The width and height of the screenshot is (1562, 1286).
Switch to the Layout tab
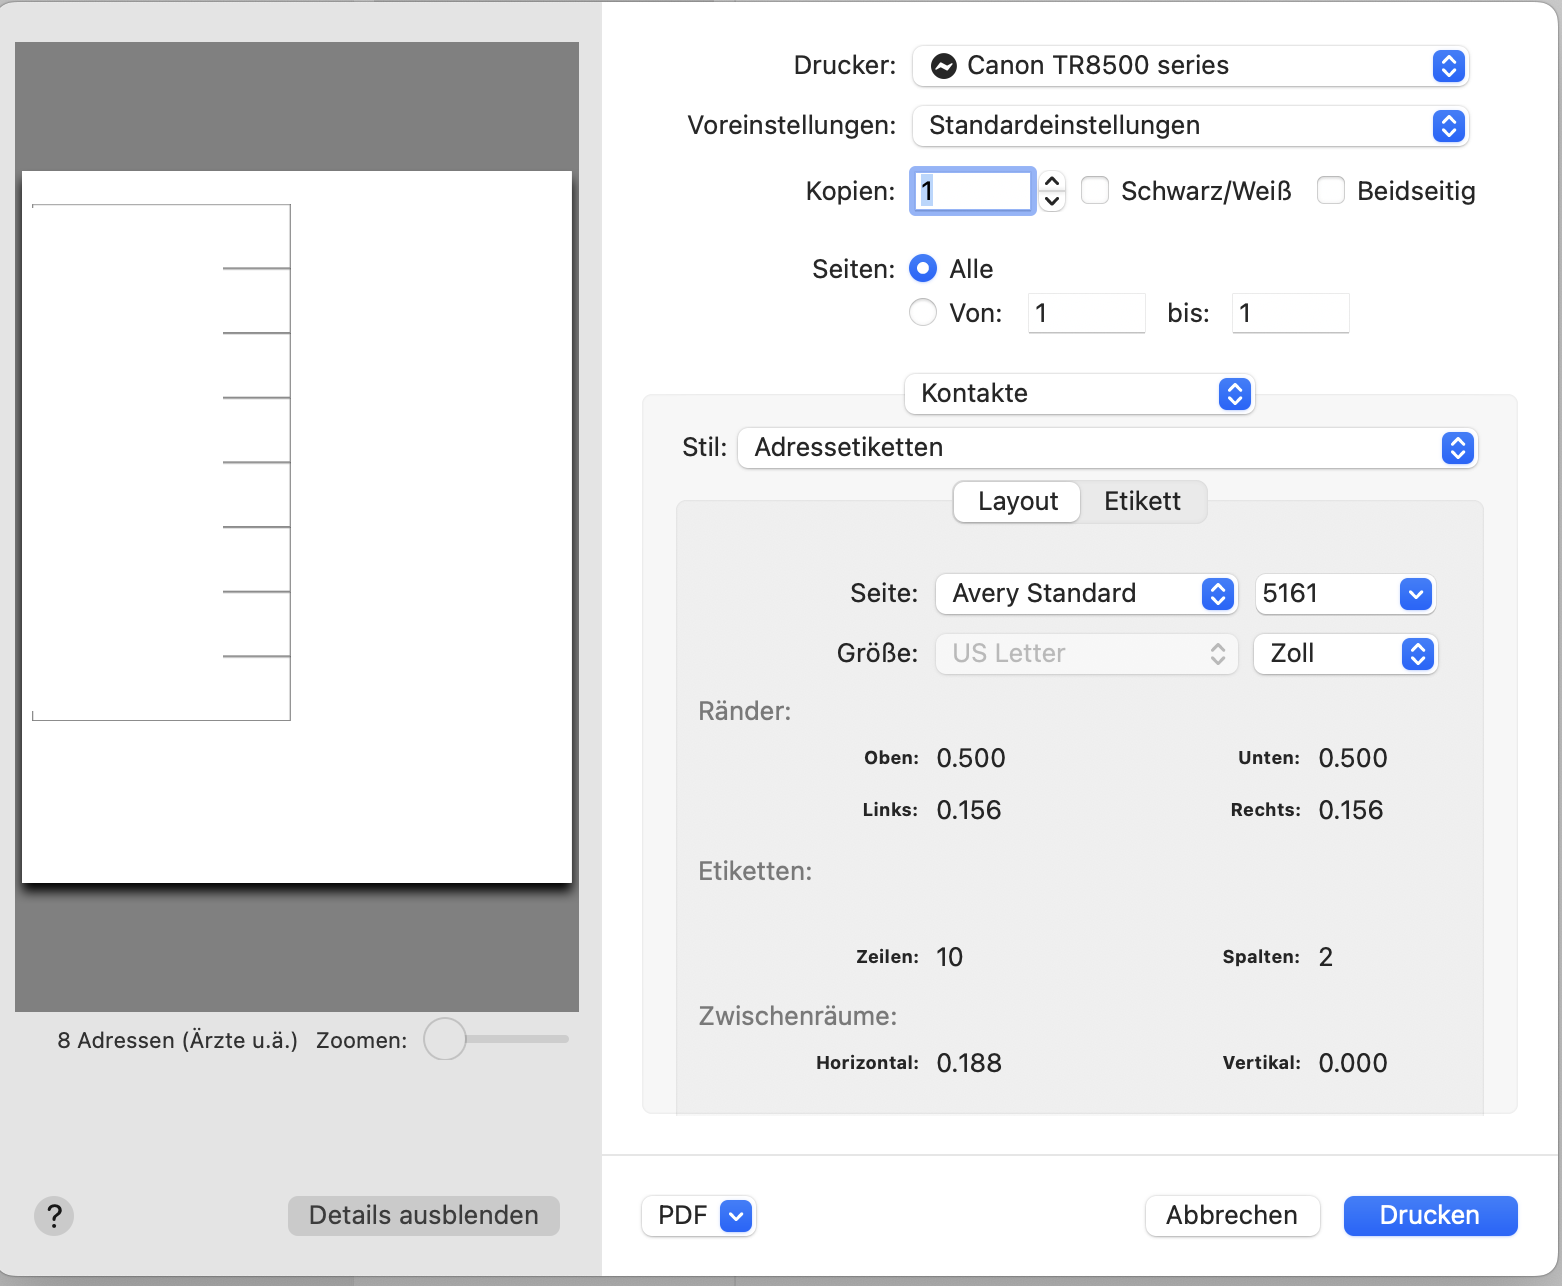[x=1017, y=501]
